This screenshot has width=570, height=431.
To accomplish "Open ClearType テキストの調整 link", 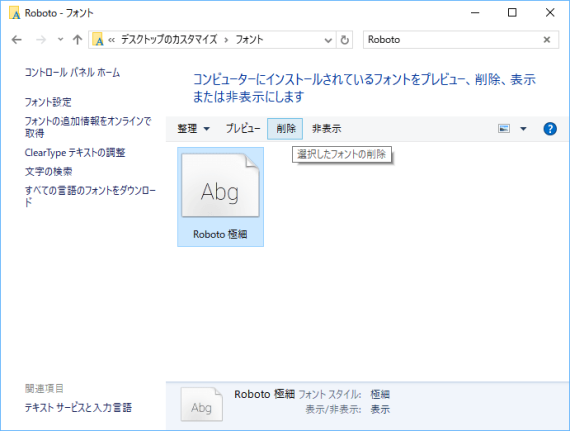I will coord(75,153).
